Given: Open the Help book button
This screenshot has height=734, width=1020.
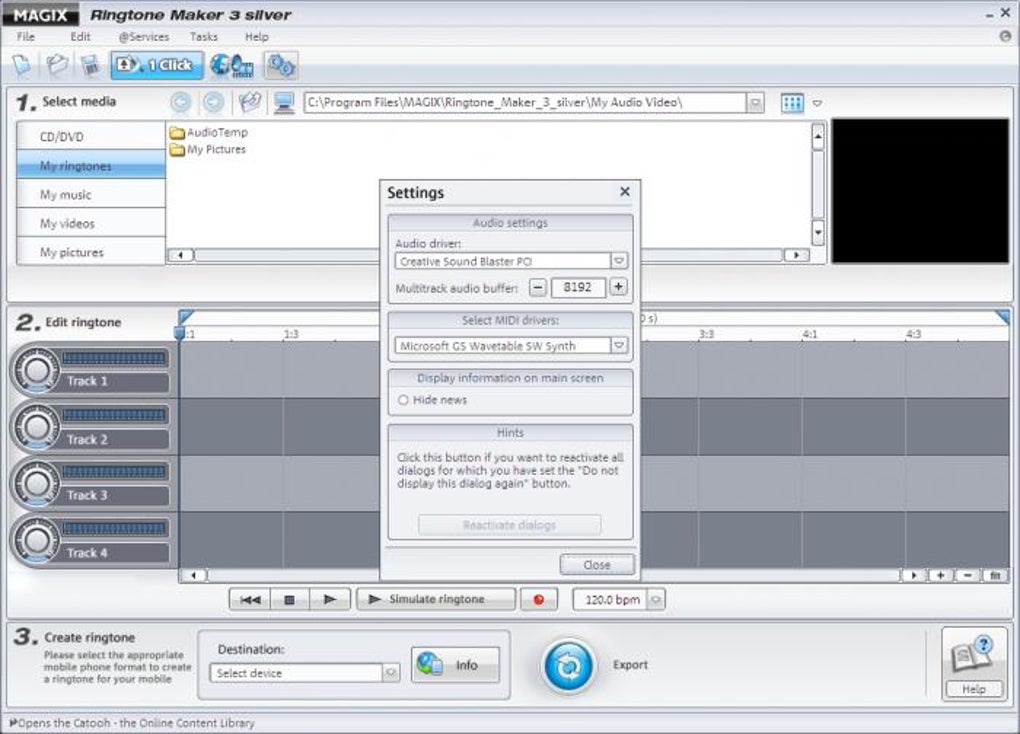Looking at the screenshot, I should 974,663.
